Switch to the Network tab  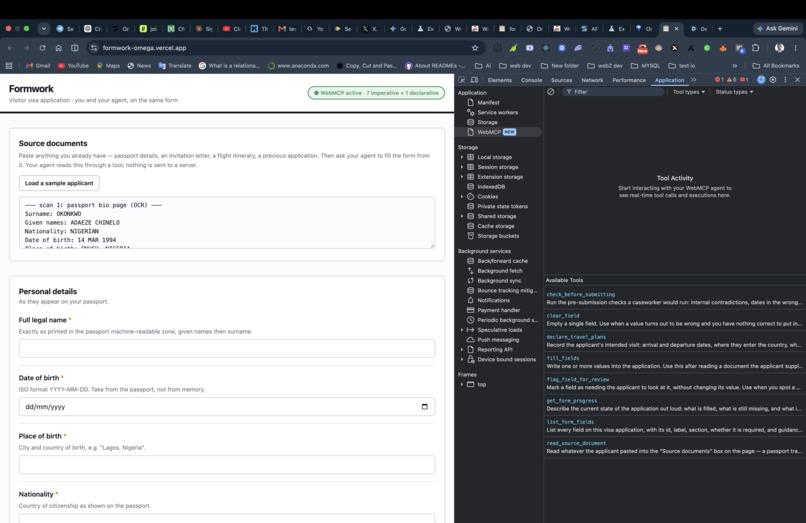coord(592,80)
